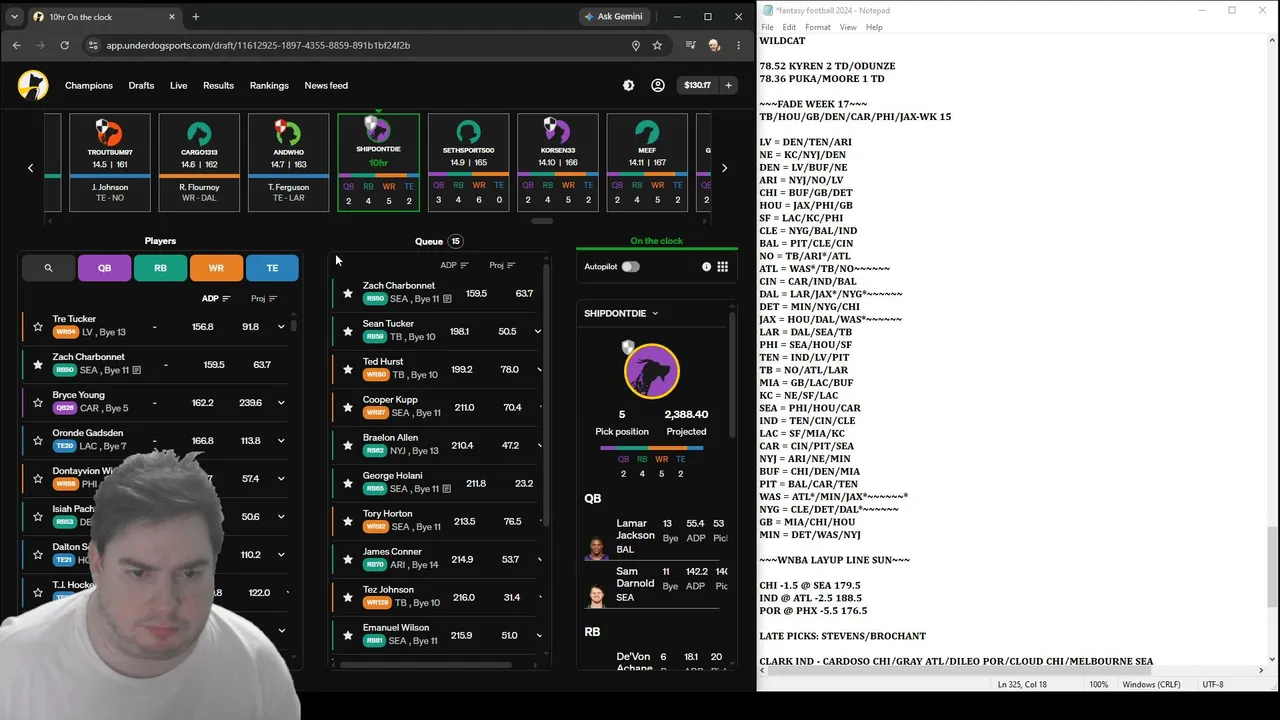Expand the SHIPDONTDIE team dropdown
Screen dimensions: 1280x720
tap(621, 313)
